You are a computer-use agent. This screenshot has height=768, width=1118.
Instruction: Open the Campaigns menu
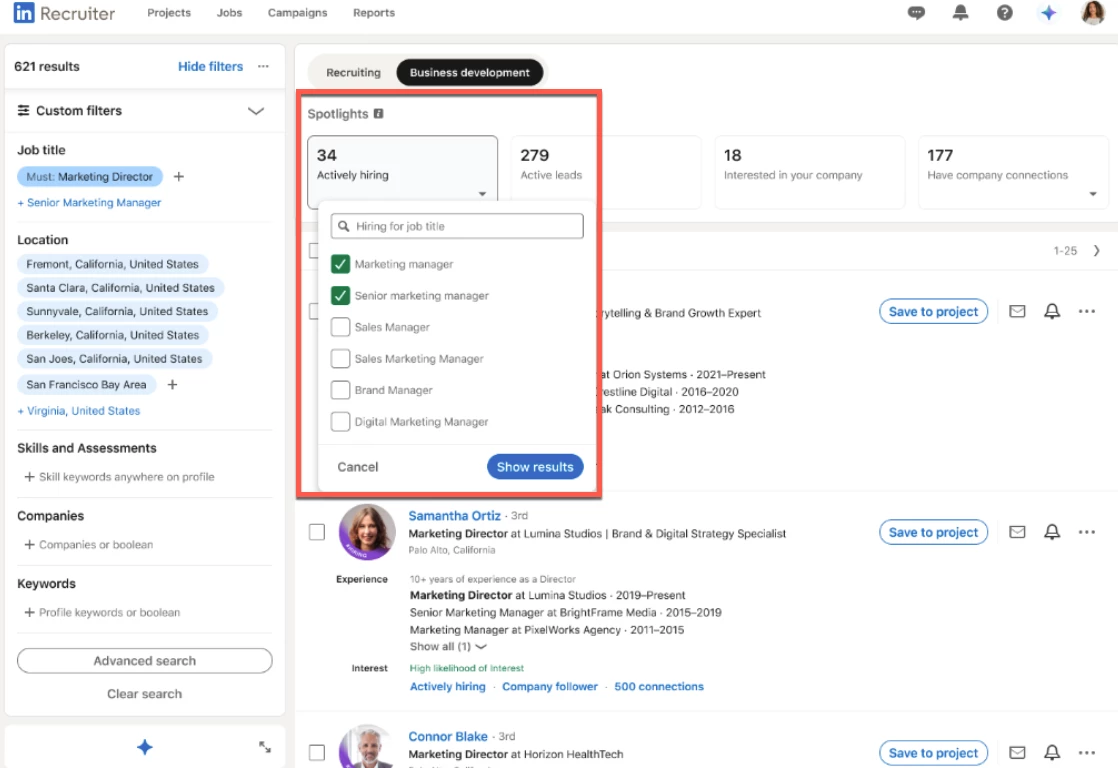click(x=297, y=13)
